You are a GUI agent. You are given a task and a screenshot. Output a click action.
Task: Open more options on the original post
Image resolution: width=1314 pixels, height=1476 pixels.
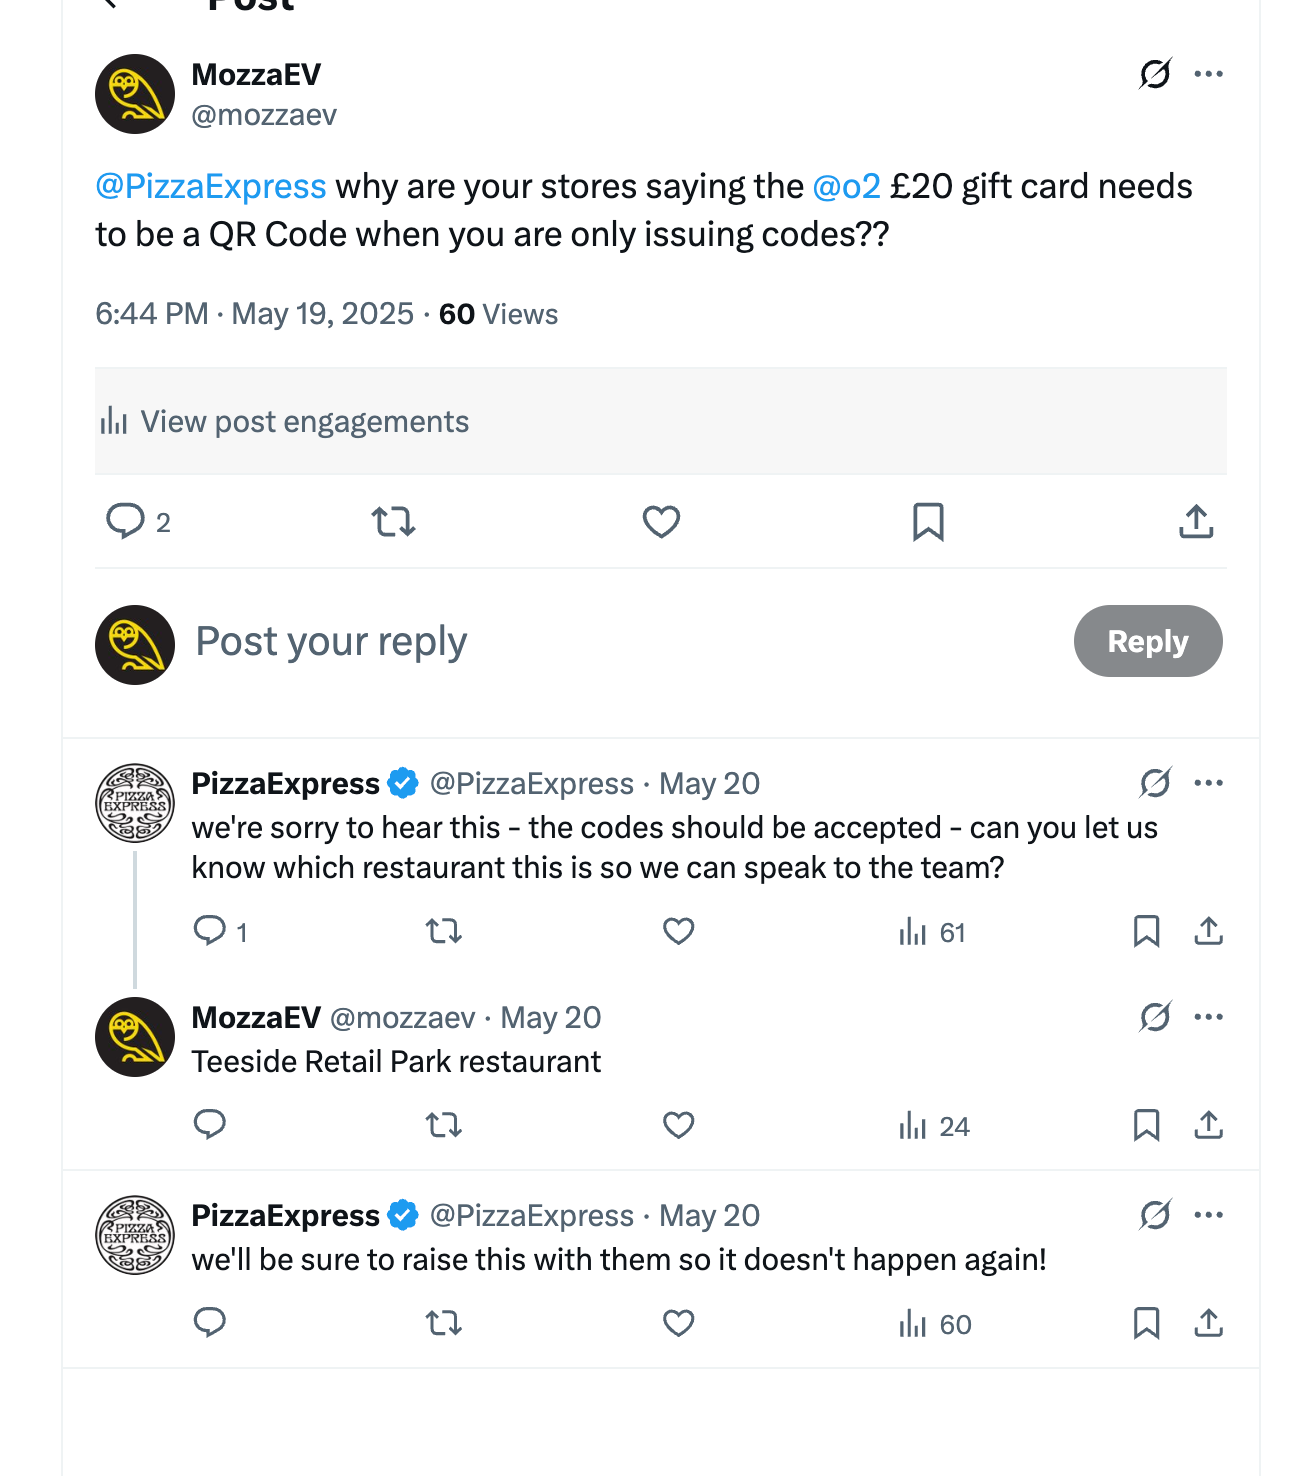(x=1208, y=73)
